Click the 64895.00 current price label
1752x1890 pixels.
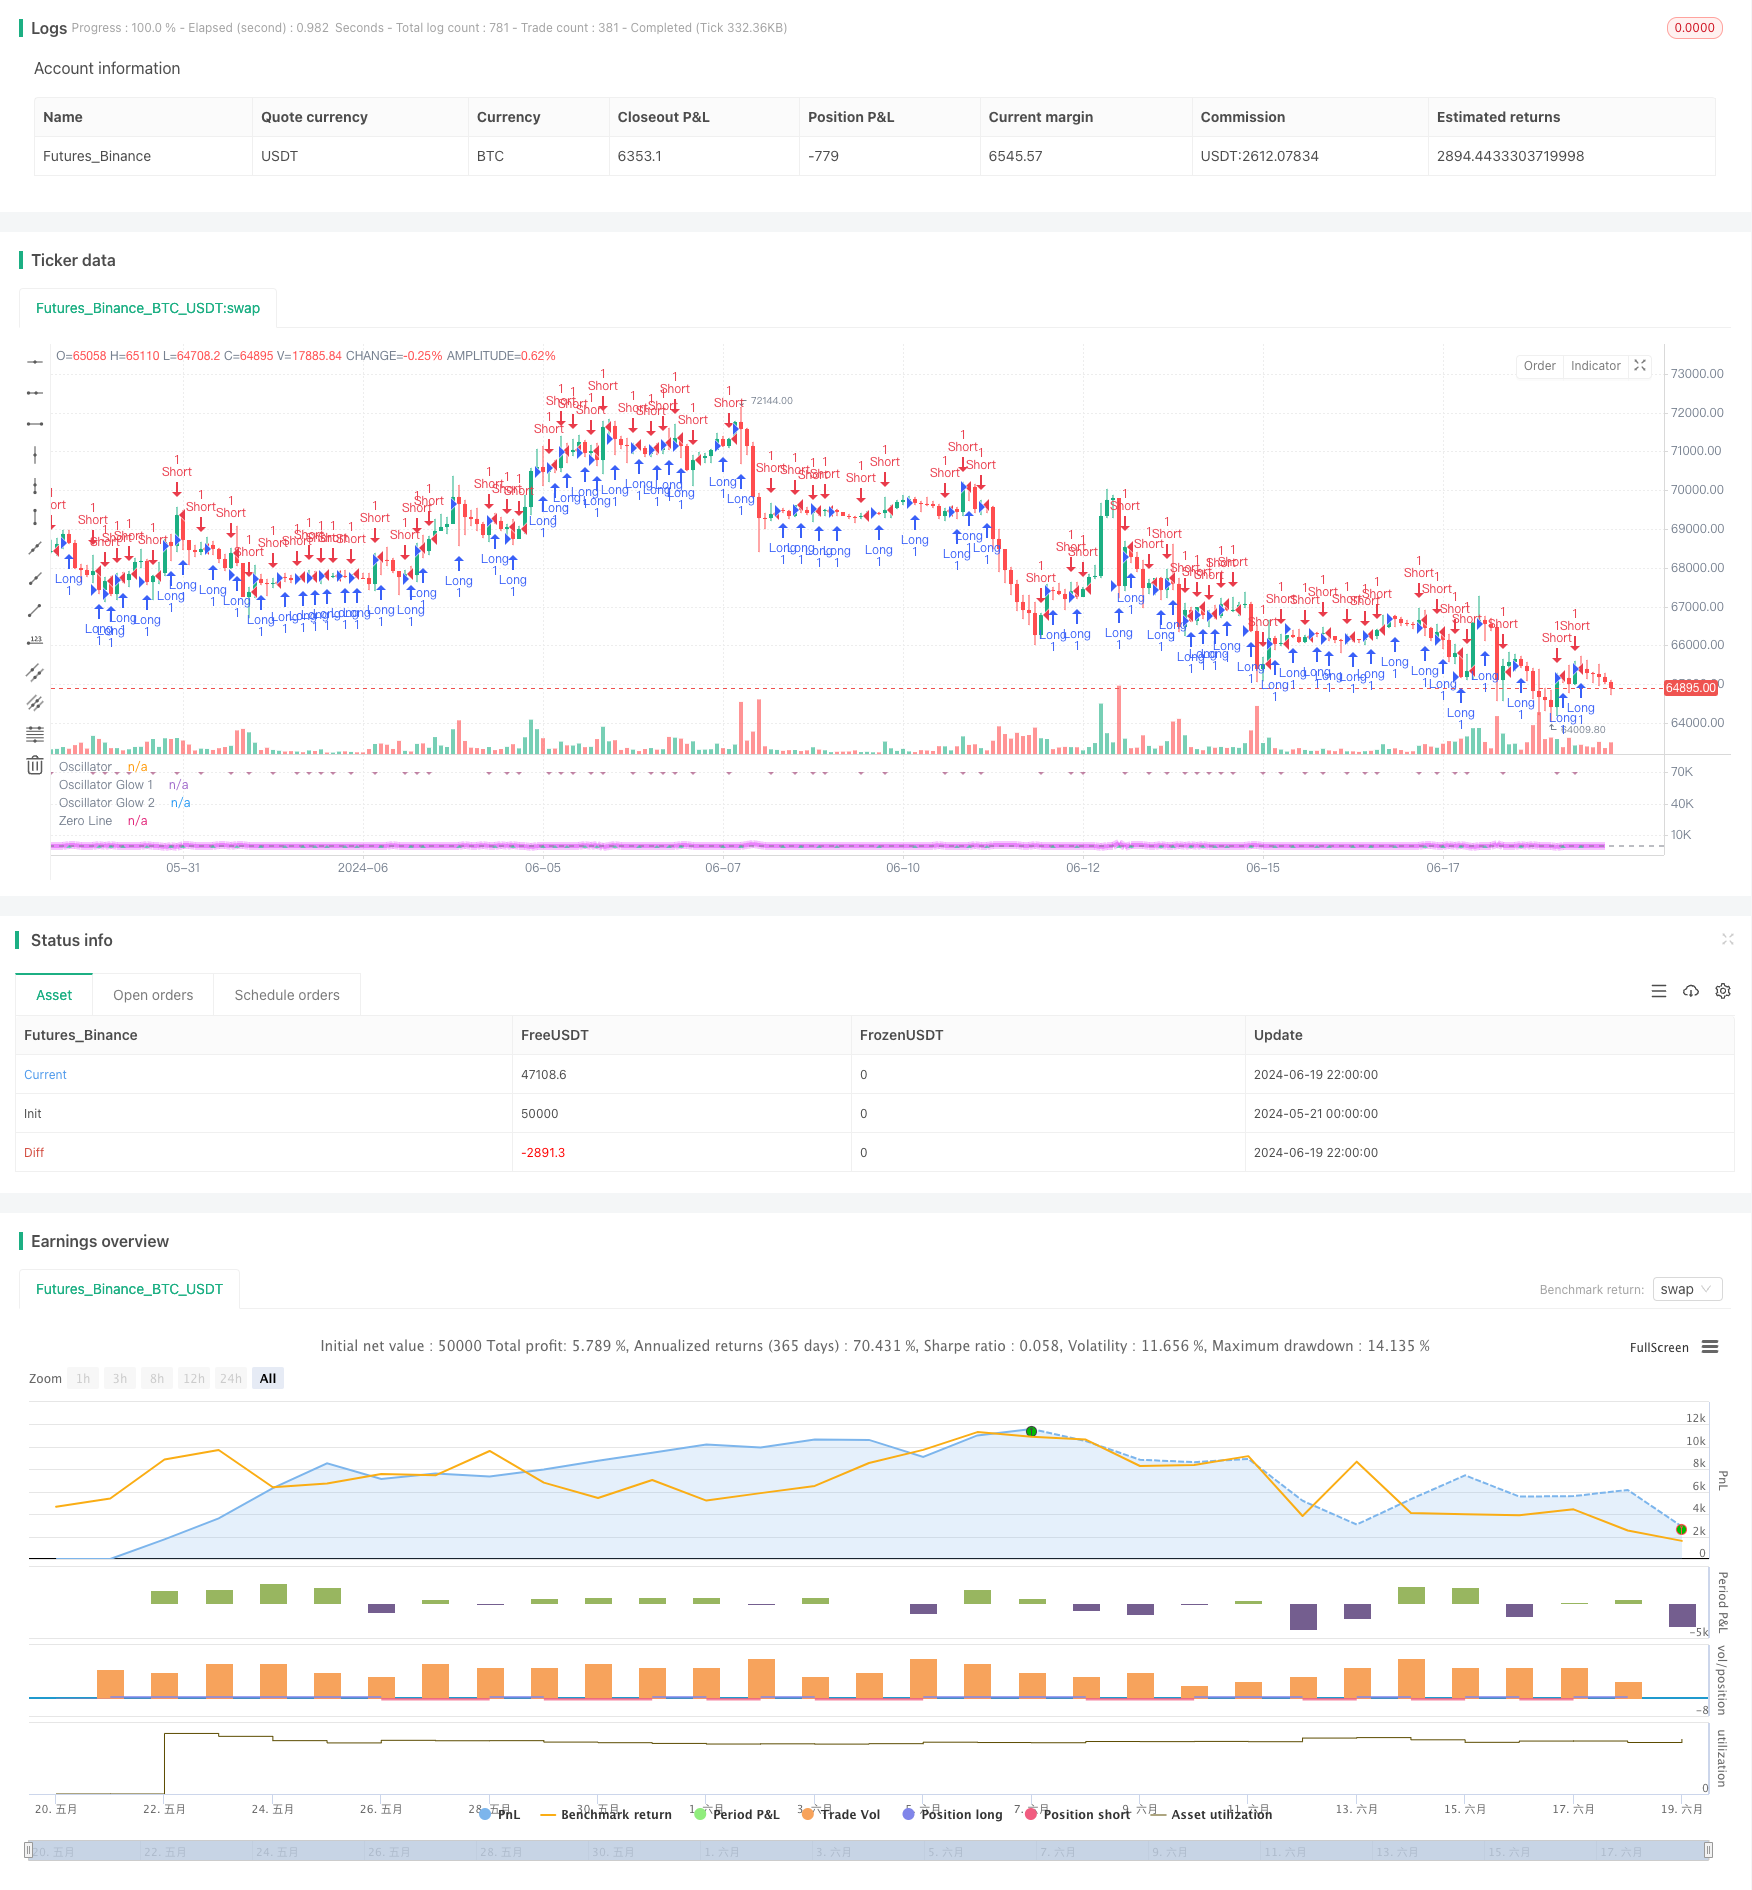click(1690, 688)
